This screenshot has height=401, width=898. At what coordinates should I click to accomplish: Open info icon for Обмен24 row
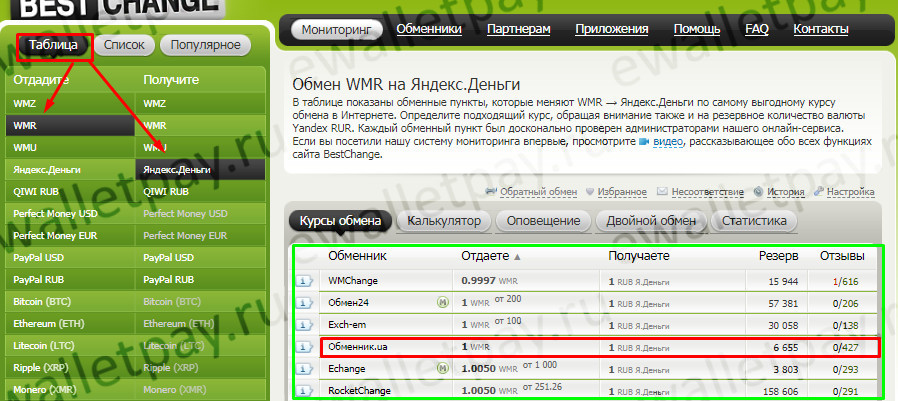coord(305,302)
